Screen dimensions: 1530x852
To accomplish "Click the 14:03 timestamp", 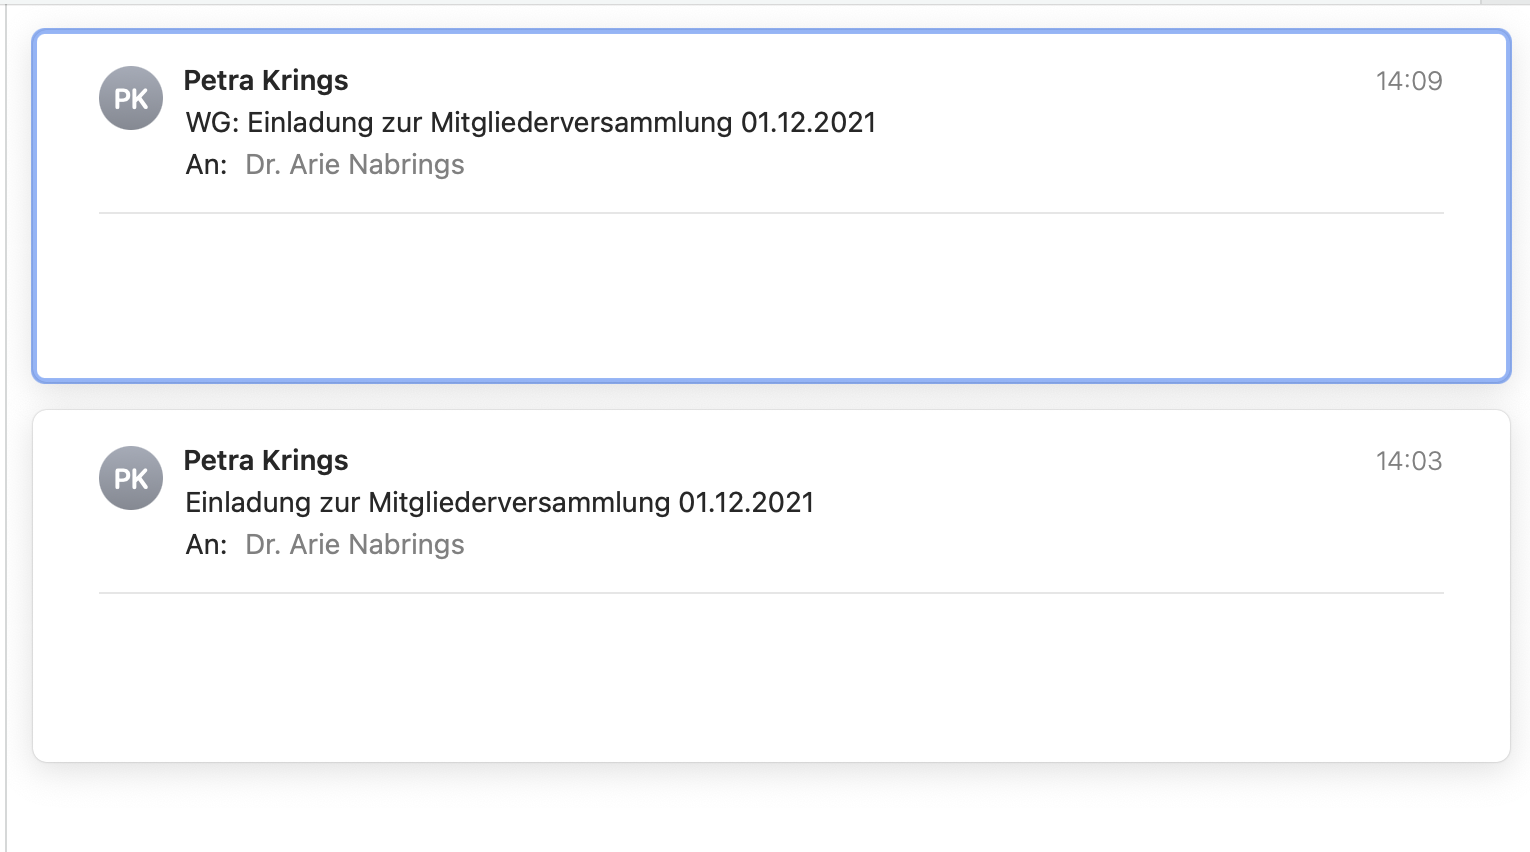I will [x=1408, y=461].
